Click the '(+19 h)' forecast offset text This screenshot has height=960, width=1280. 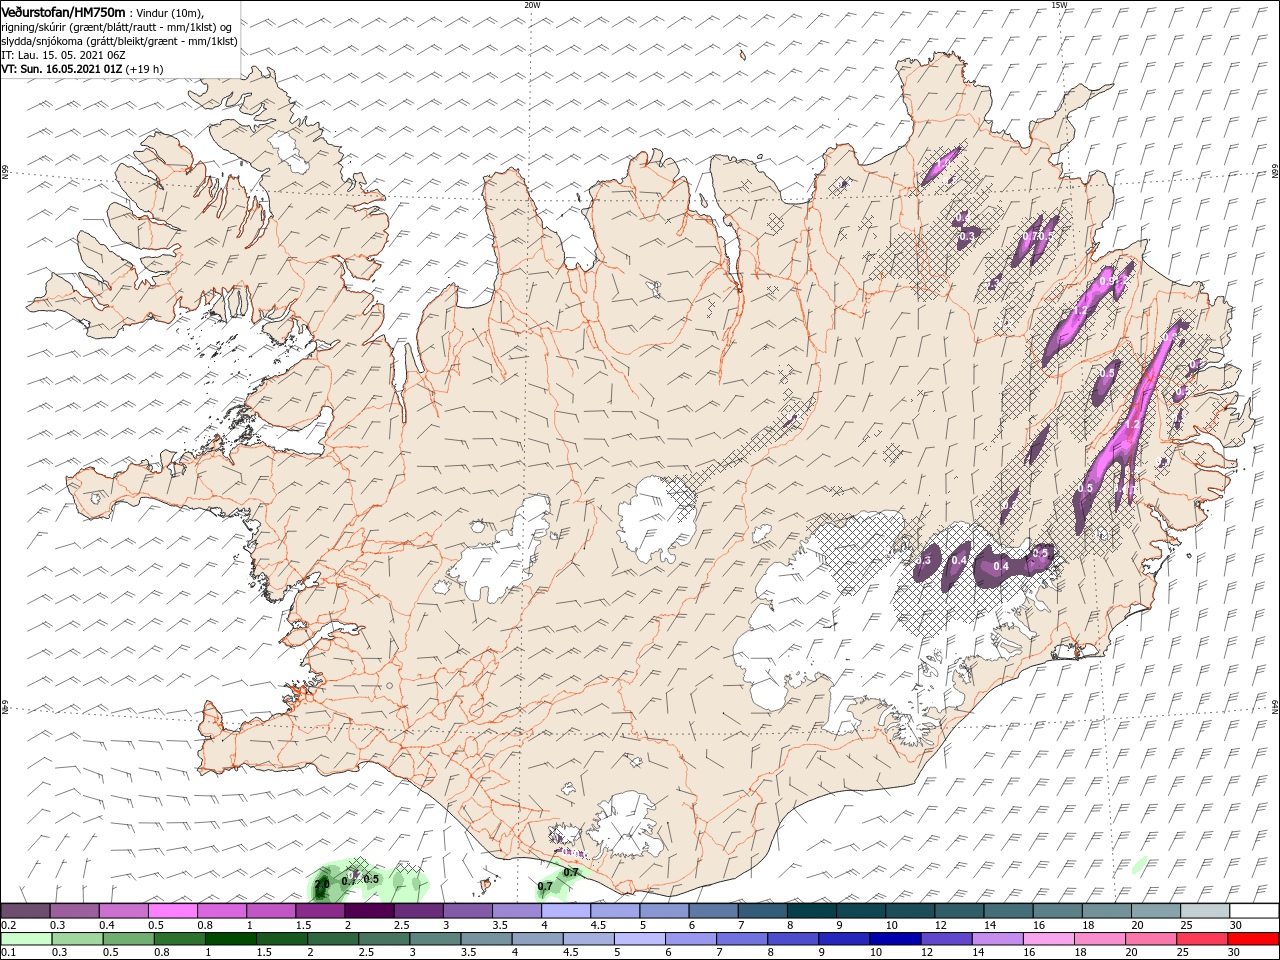point(145,69)
